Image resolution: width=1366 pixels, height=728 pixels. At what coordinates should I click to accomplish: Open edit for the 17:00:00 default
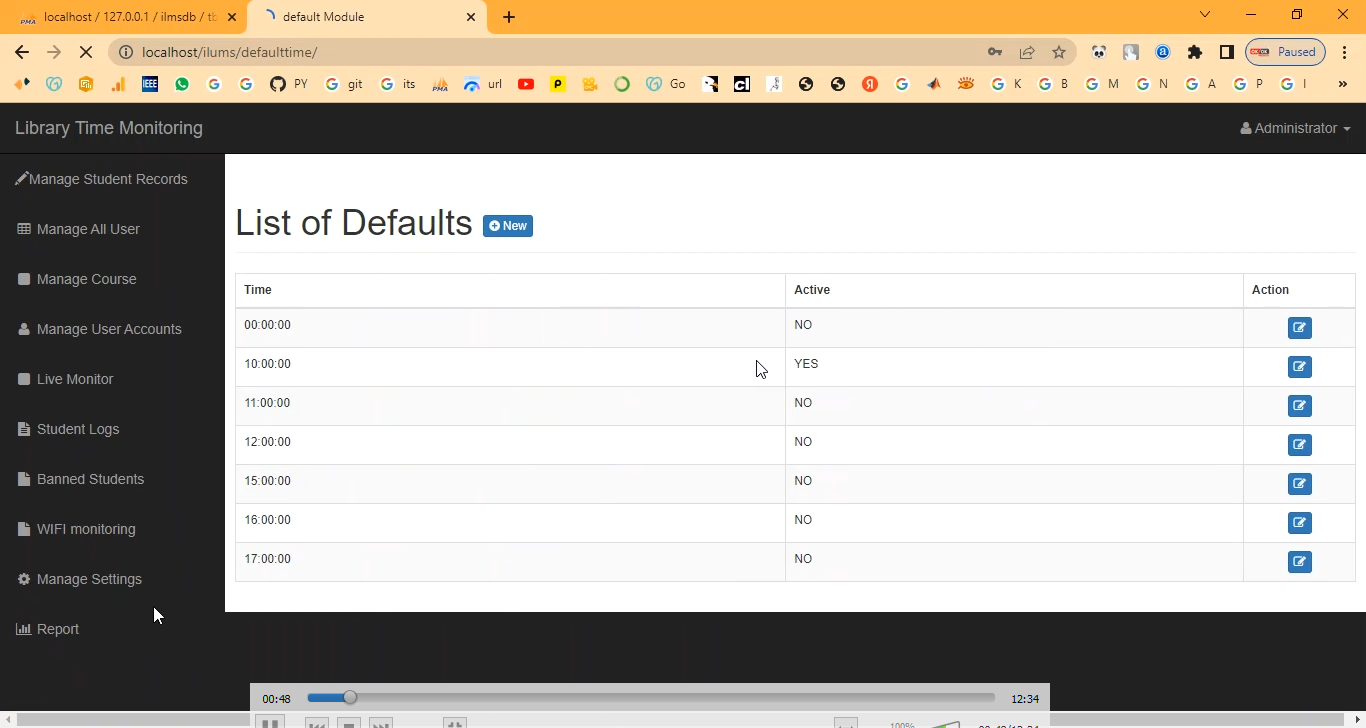(1299, 562)
